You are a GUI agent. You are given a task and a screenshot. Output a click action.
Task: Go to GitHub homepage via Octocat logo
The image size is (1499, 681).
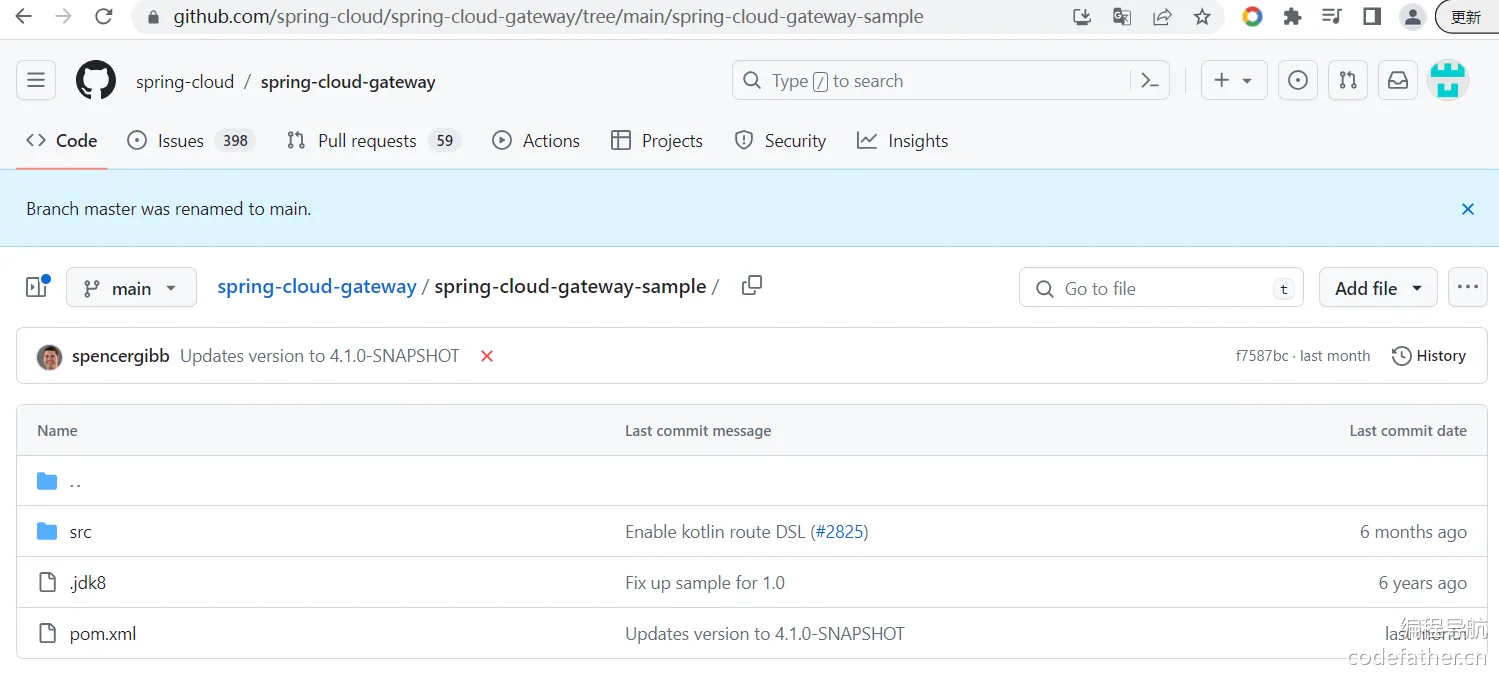click(x=96, y=80)
